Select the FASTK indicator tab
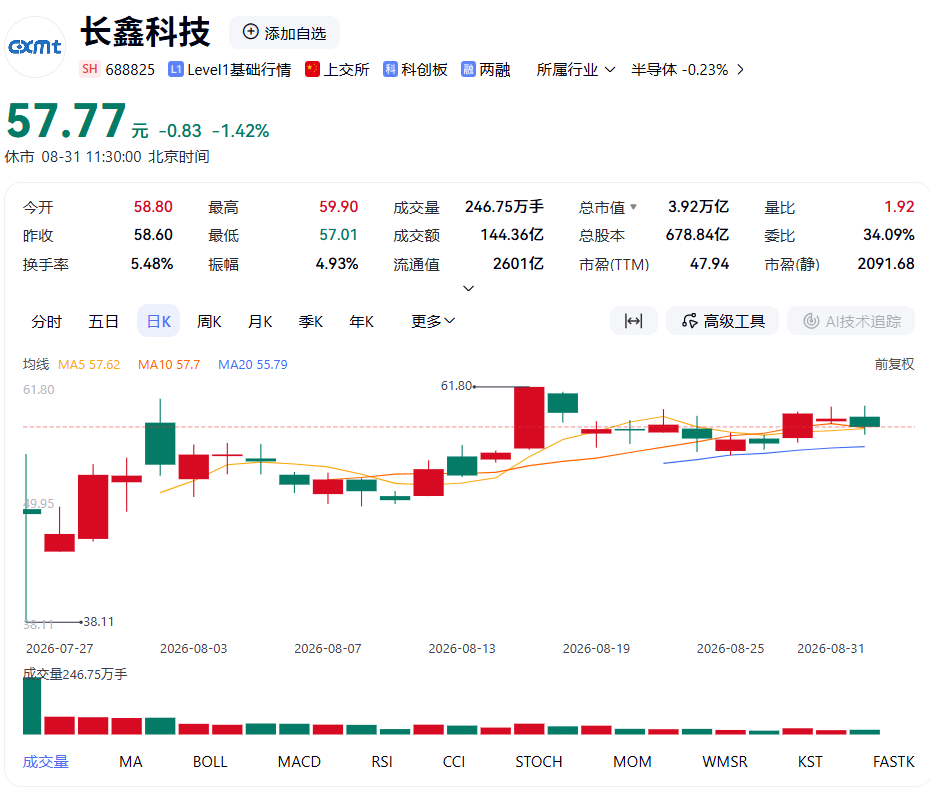The width and height of the screenshot is (930, 790). click(894, 762)
